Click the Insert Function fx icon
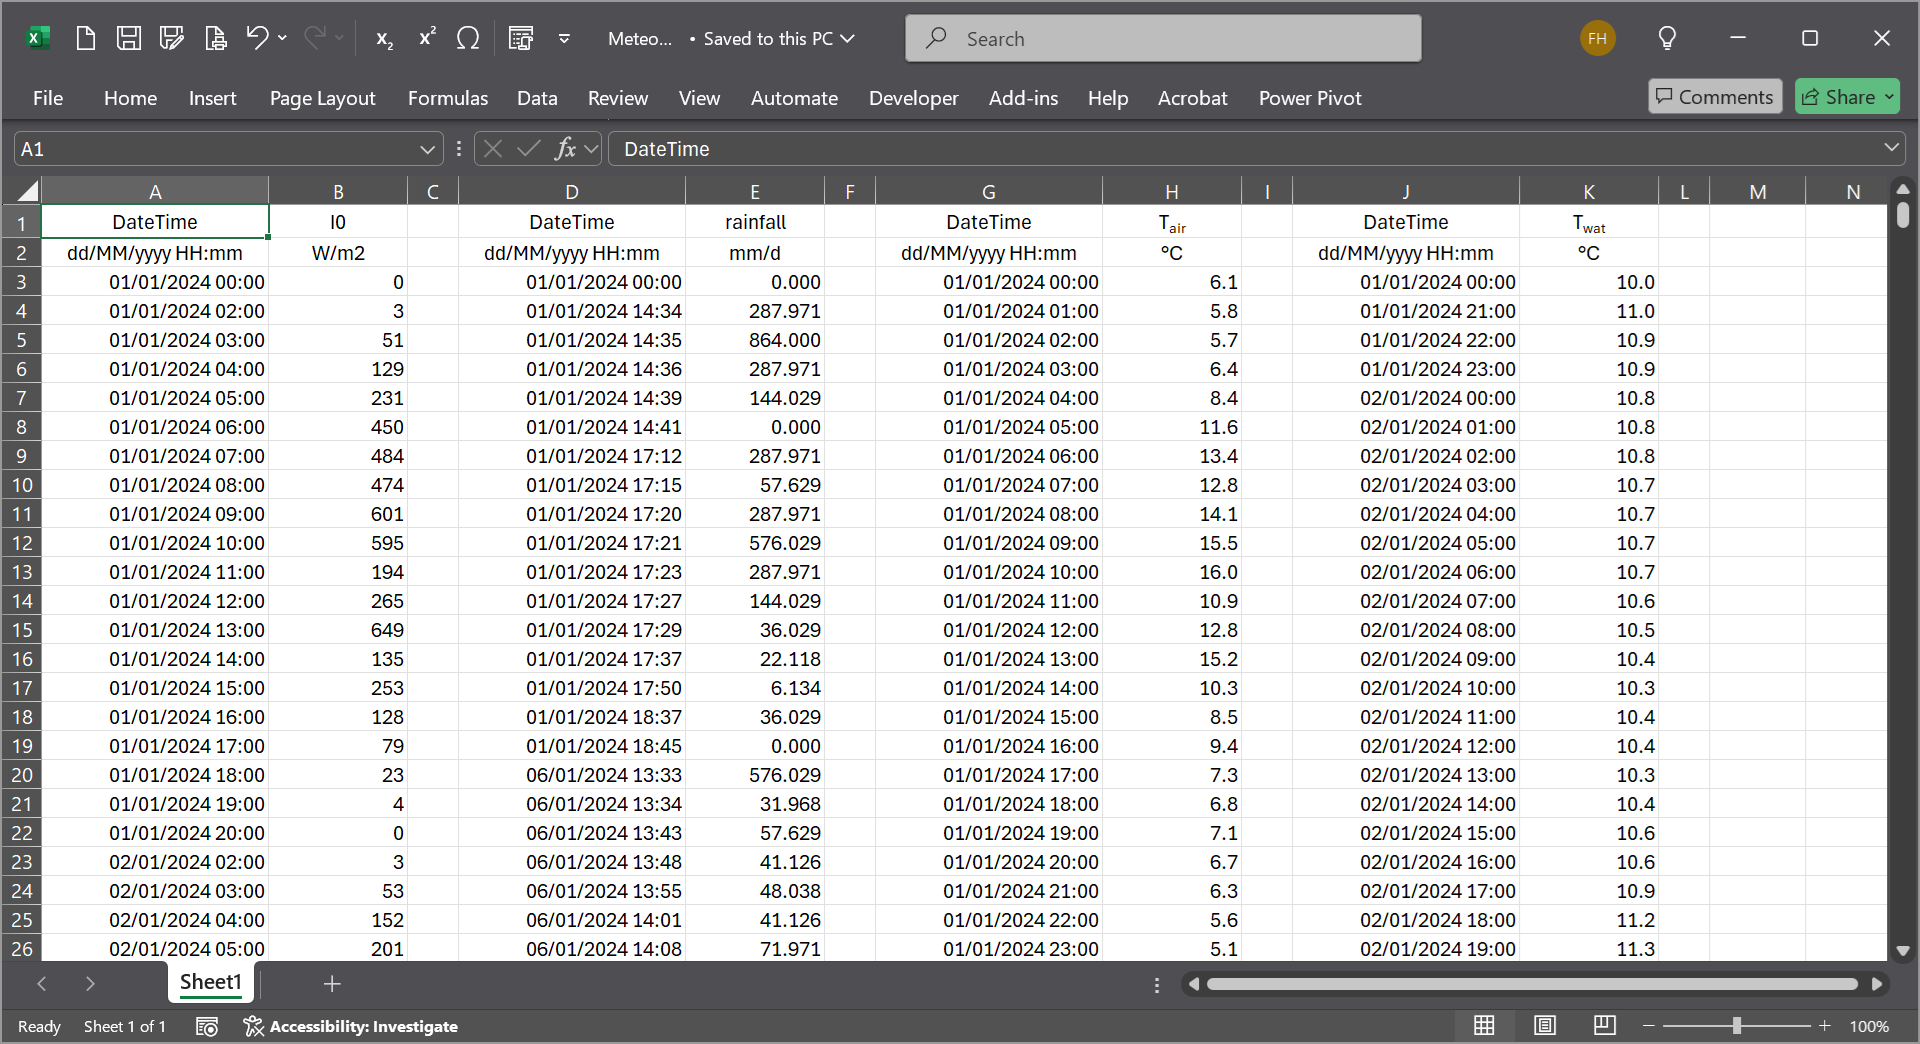Viewport: 1920px width, 1044px height. (x=565, y=149)
